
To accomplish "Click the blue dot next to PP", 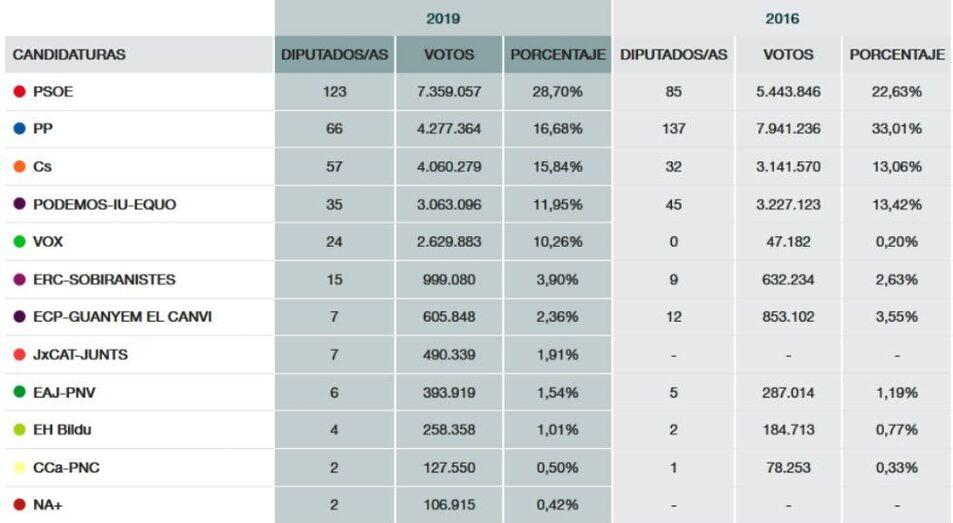I will (19, 129).
